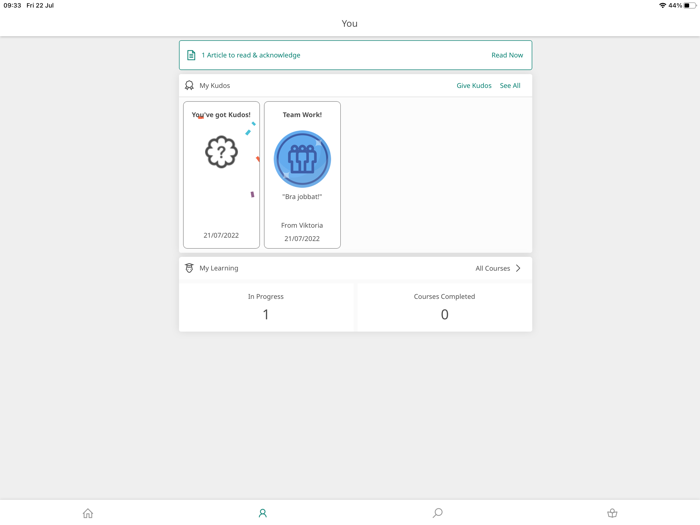Click the 44% battery percentage

pos(675,5)
